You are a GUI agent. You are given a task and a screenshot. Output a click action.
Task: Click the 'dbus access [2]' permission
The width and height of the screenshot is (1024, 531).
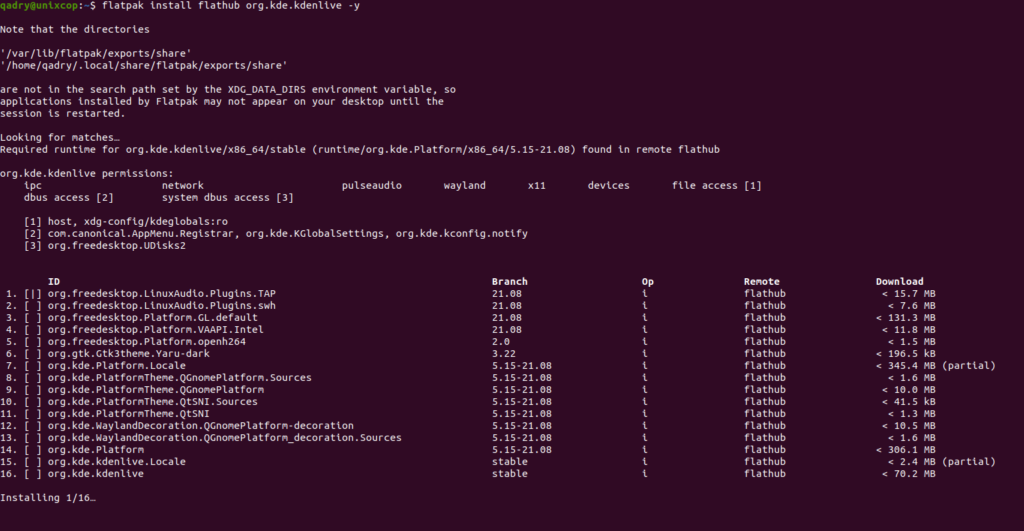(x=69, y=197)
